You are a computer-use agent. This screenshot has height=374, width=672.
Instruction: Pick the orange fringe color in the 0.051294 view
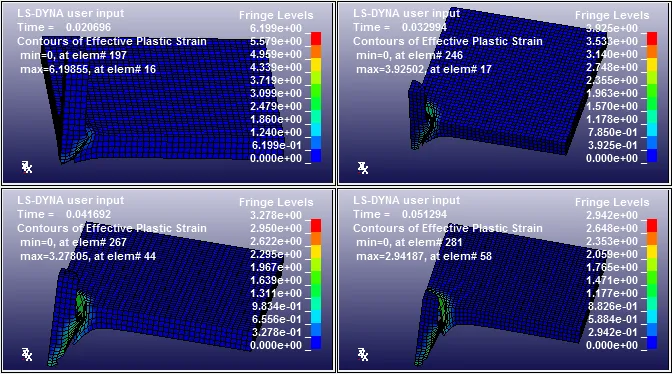pyautogui.click(x=652, y=239)
